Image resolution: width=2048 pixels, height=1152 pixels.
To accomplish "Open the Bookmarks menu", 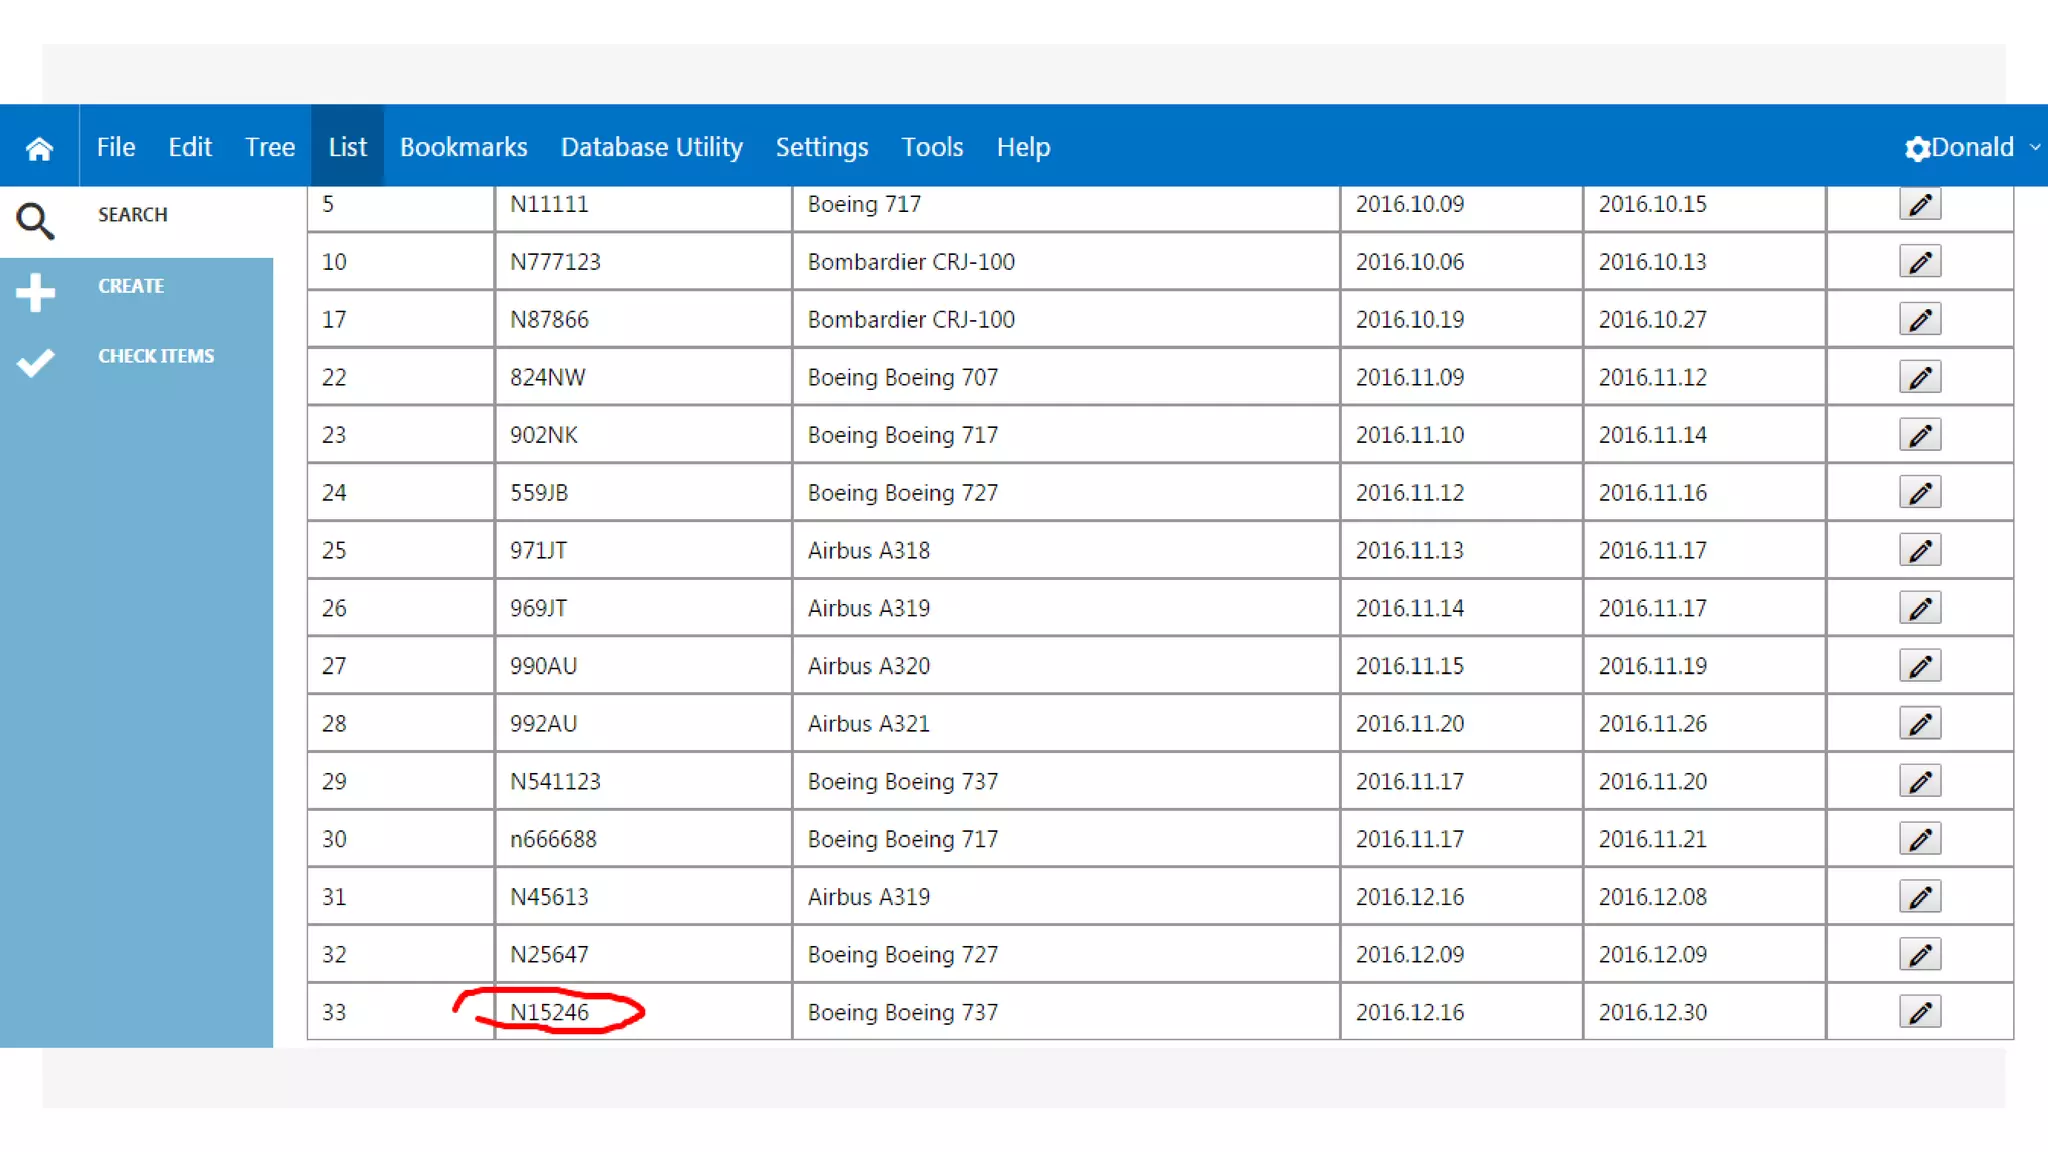I will pos(463,147).
